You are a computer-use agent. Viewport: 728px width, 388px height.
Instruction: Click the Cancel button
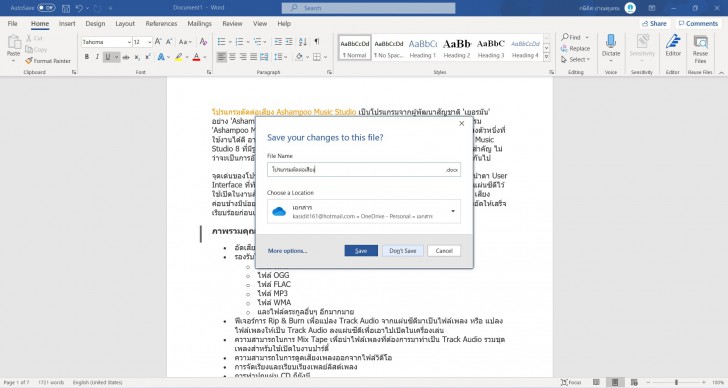pyautogui.click(x=444, y=251)
